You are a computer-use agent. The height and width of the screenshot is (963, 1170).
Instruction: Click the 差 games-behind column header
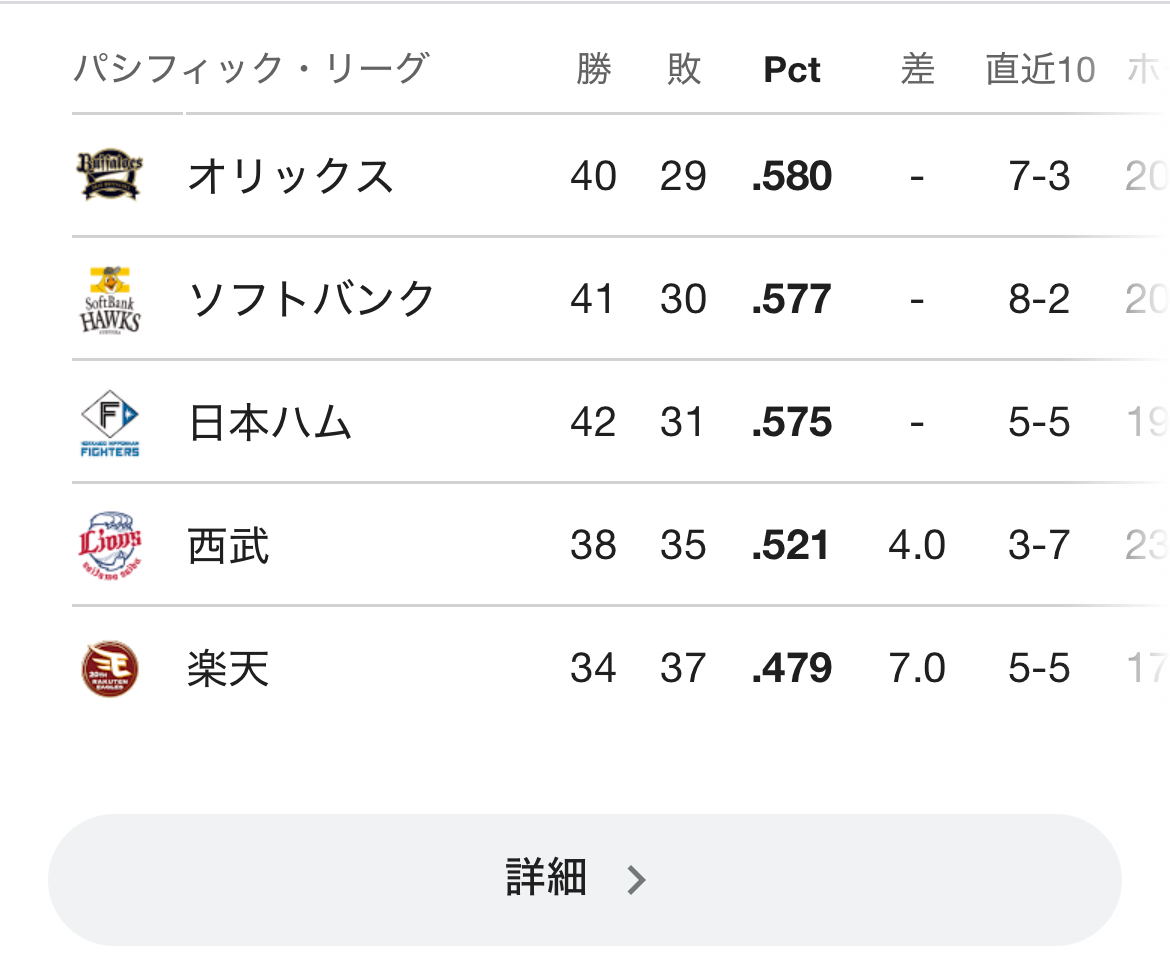pos(917,69)
